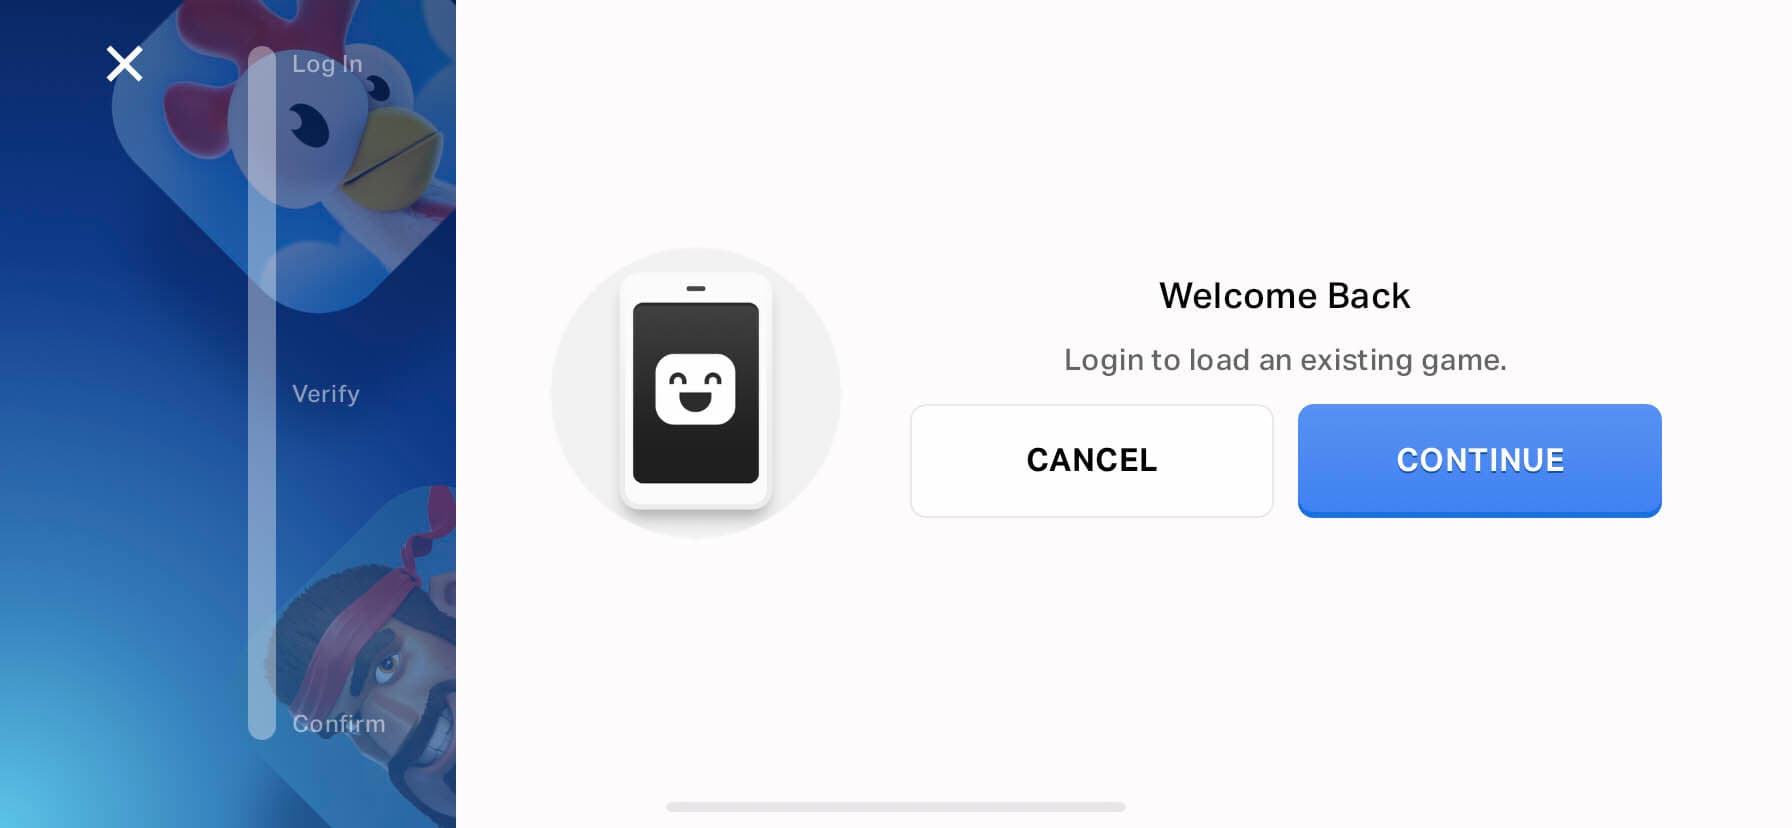Click the white smartphone illustration body

click(696, 390)
